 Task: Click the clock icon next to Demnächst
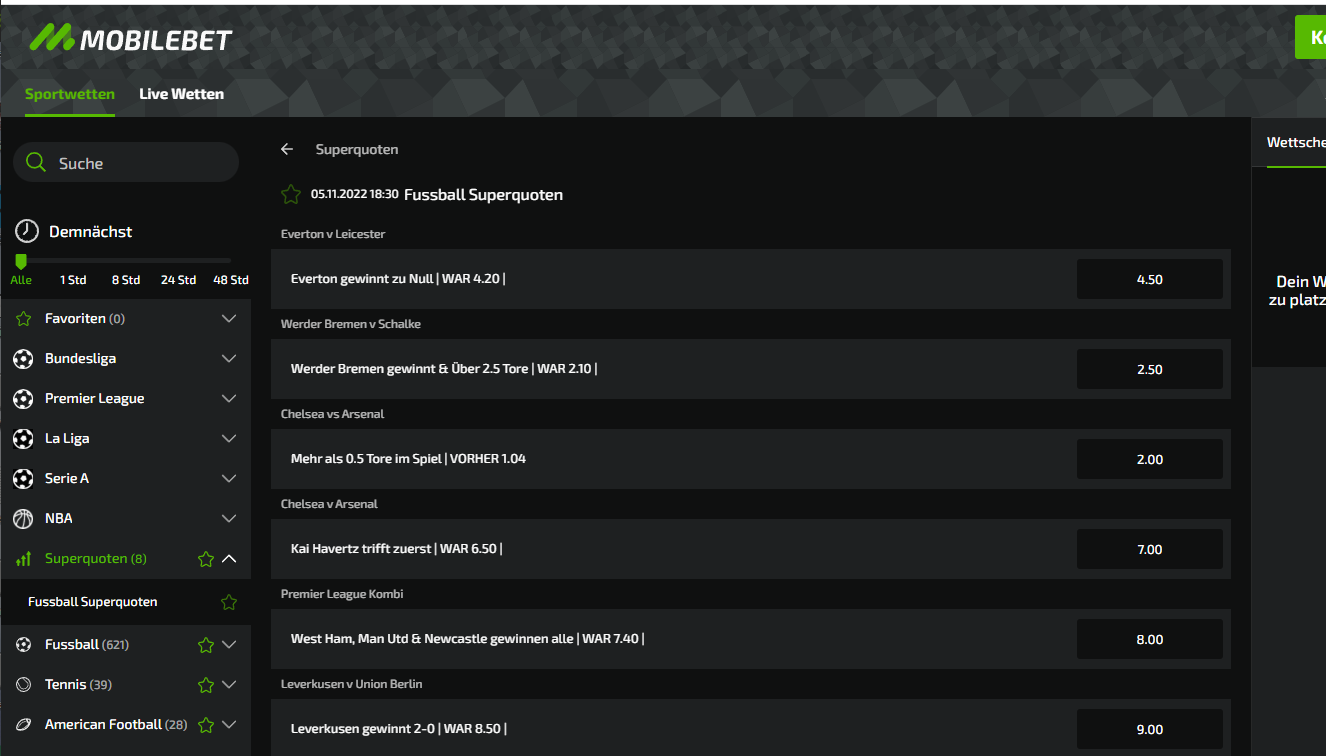[x=27, y=231]
